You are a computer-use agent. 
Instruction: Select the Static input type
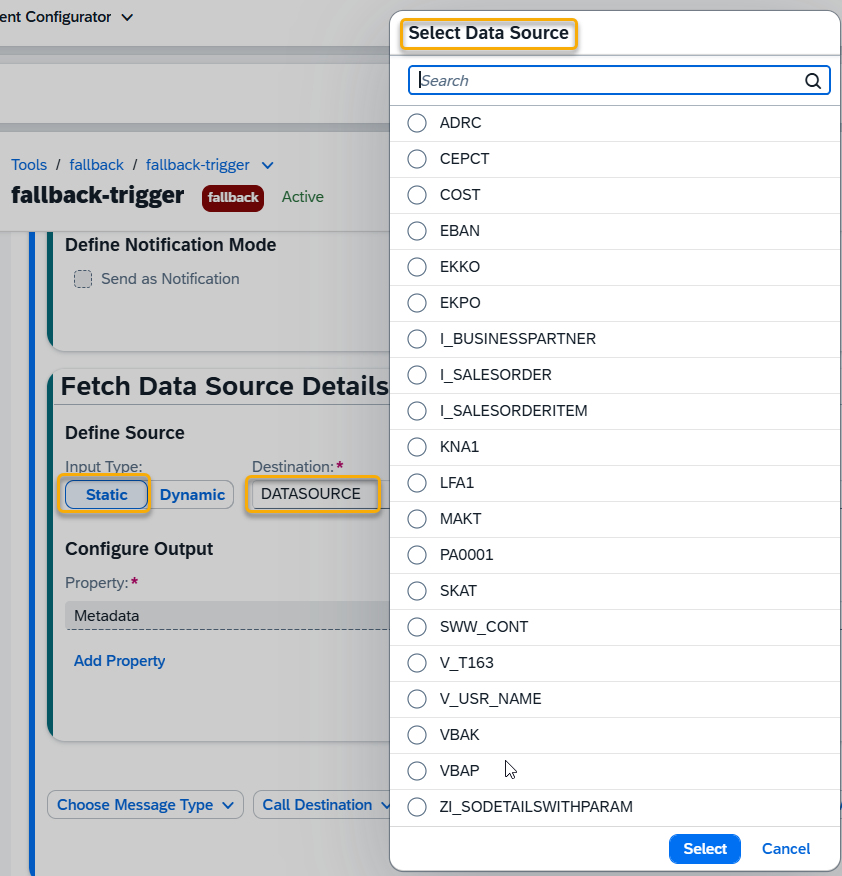[107, 495]
